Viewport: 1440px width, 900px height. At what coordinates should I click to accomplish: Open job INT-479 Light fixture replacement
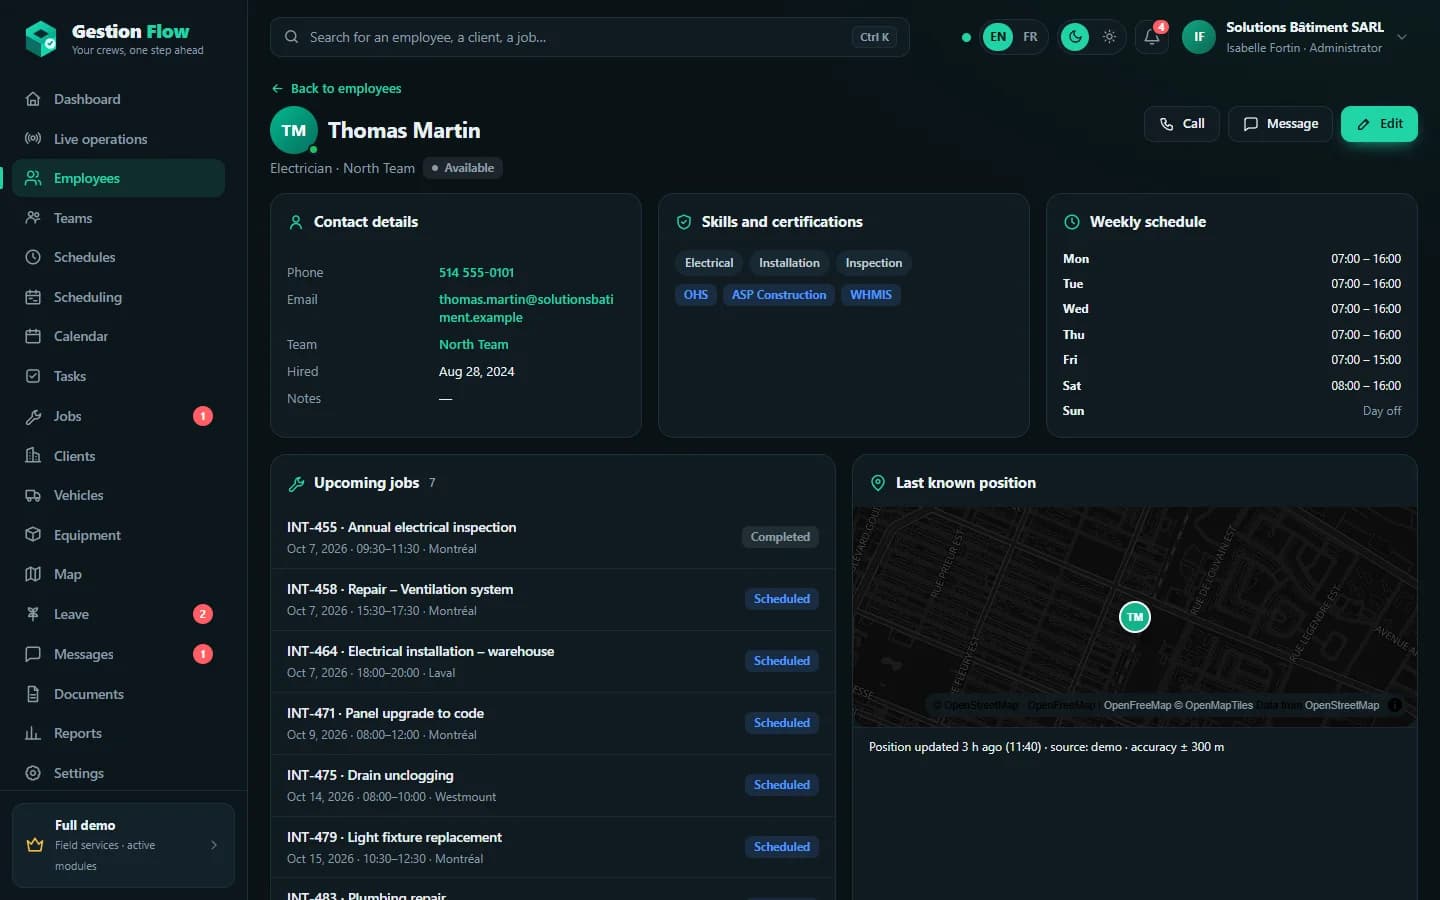tap(553, 847)
